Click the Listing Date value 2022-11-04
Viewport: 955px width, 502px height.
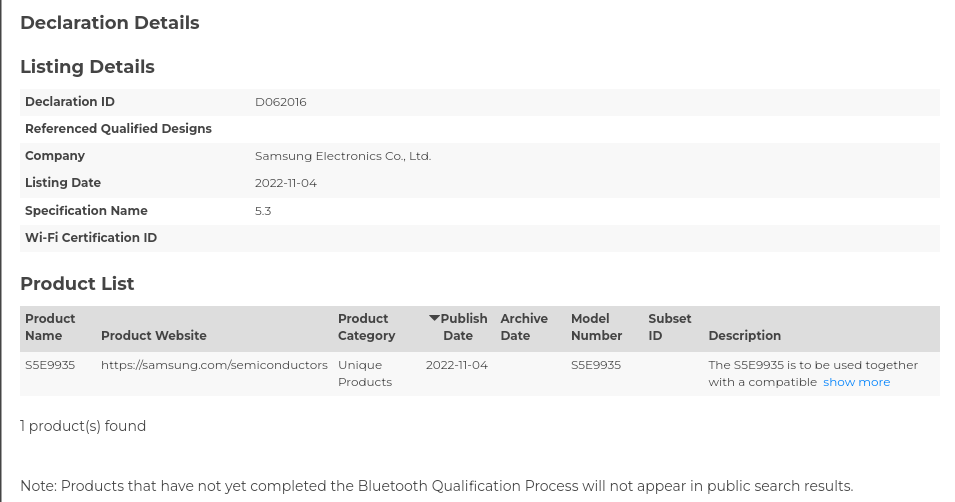tap(286, 183)
